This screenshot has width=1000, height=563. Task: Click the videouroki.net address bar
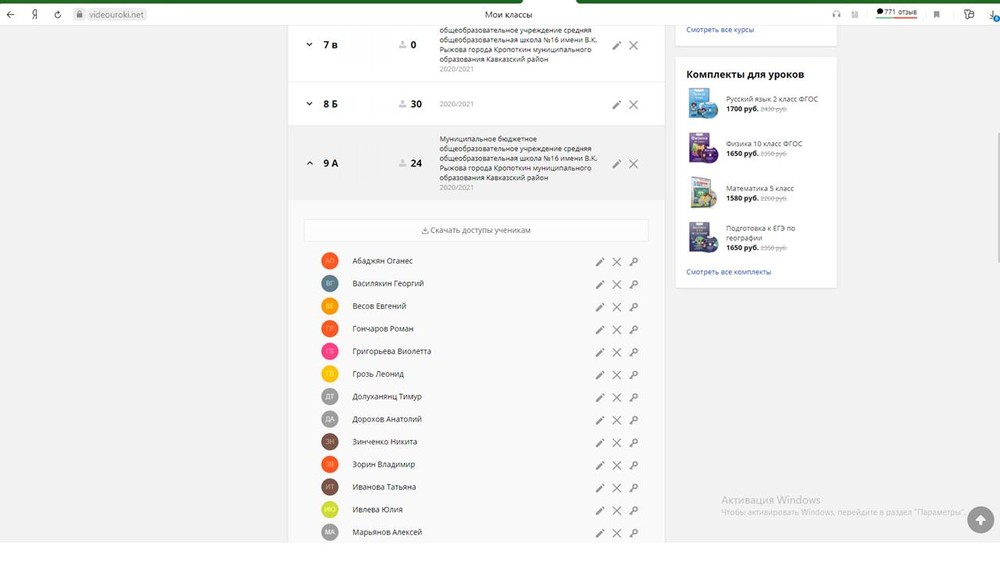pyautogui.click(x=110, y=15)
